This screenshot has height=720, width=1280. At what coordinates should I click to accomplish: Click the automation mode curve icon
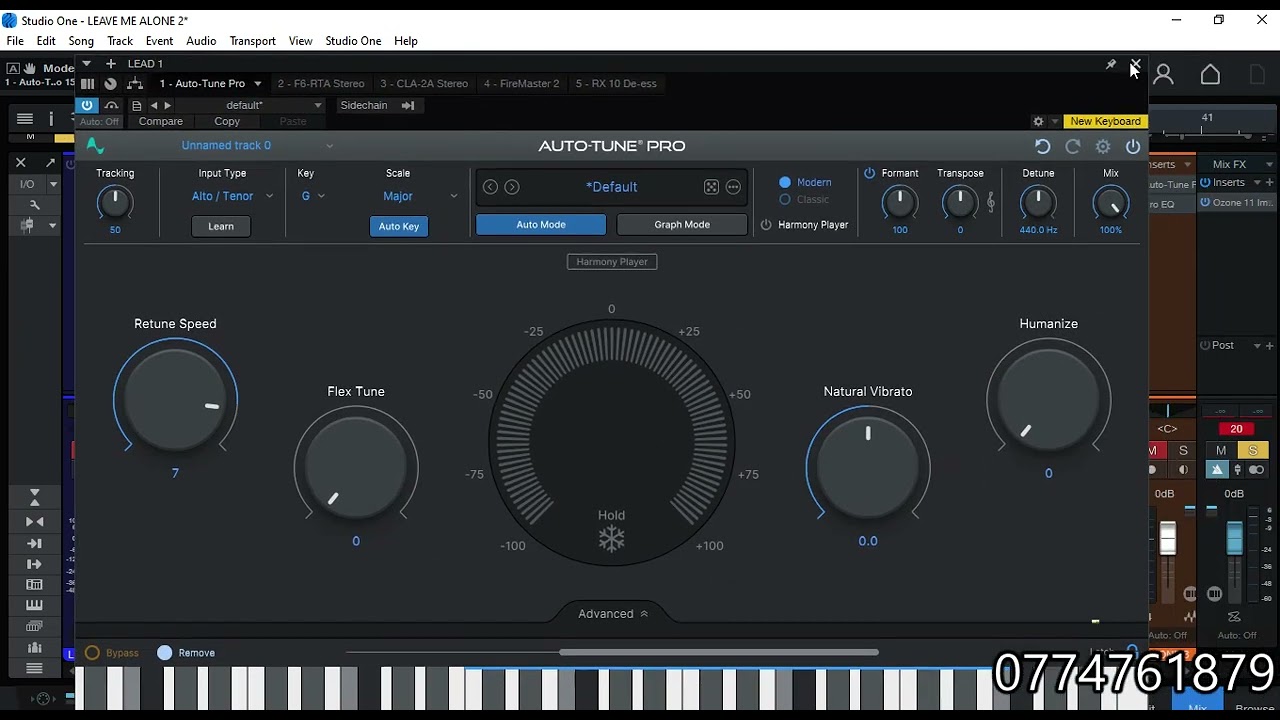pos(111,105)
